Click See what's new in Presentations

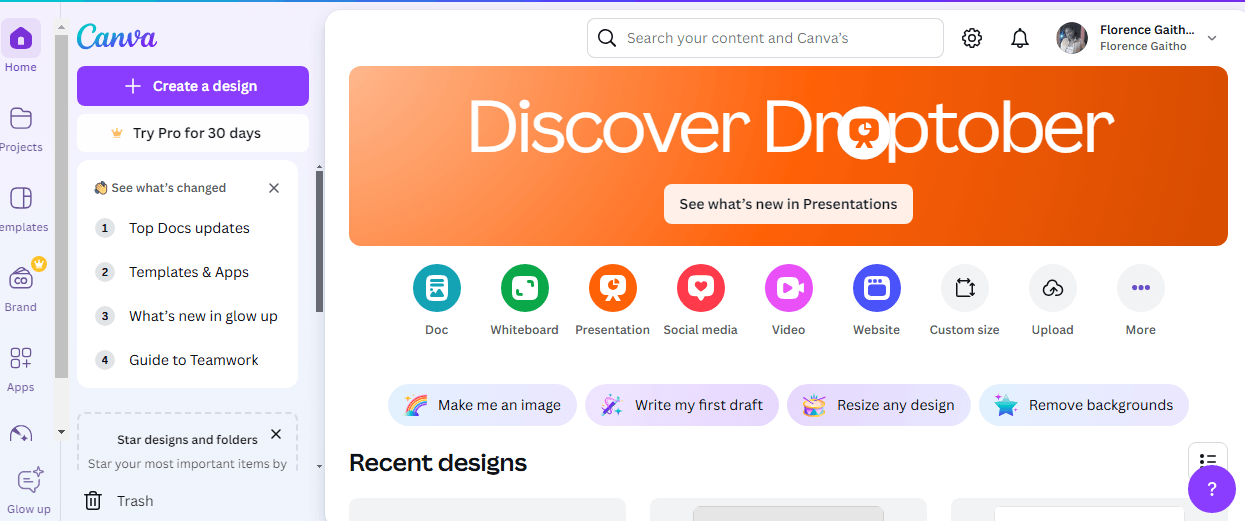tap(788, 204)
